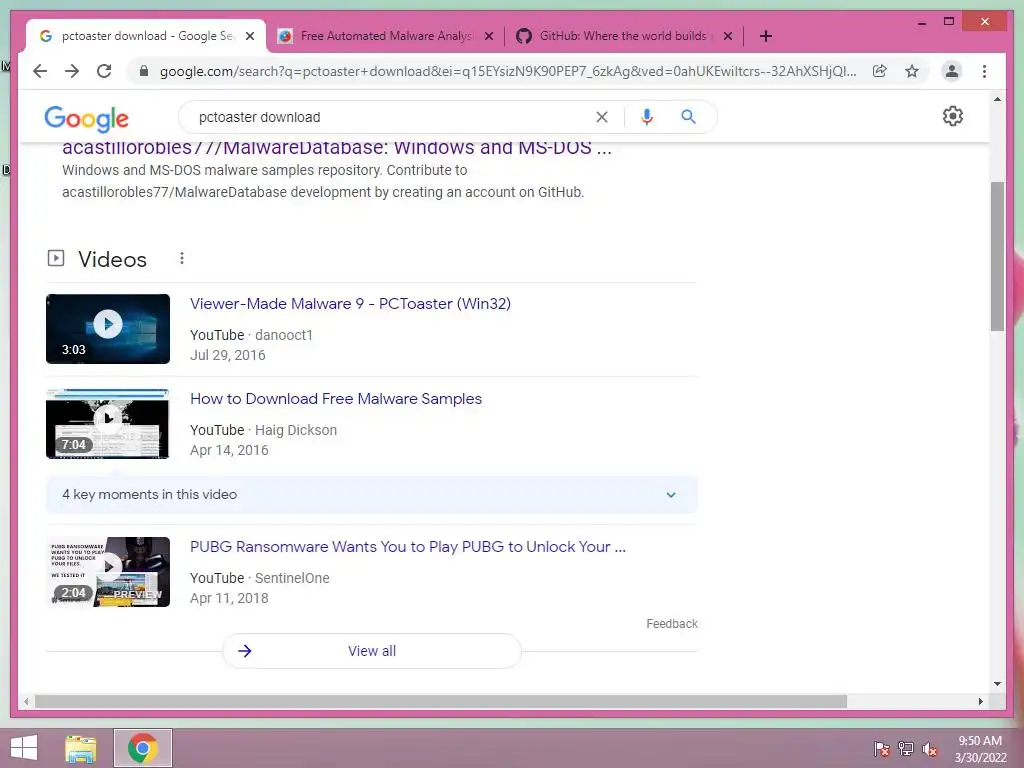Expand the 4 key moments chevron
The image size is (1024, 768).
pyautogui.click(x=671, y=495)
